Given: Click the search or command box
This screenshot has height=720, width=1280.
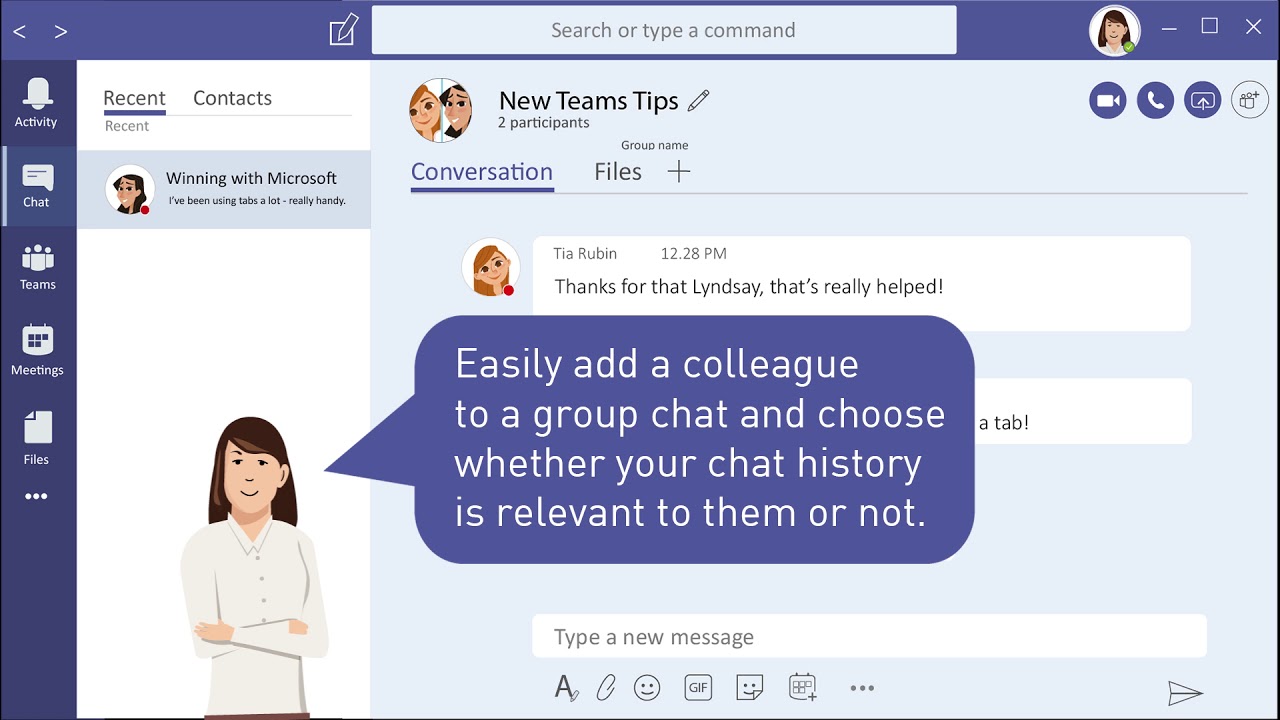Looking at the screenshot, I should tap(664, 30).
